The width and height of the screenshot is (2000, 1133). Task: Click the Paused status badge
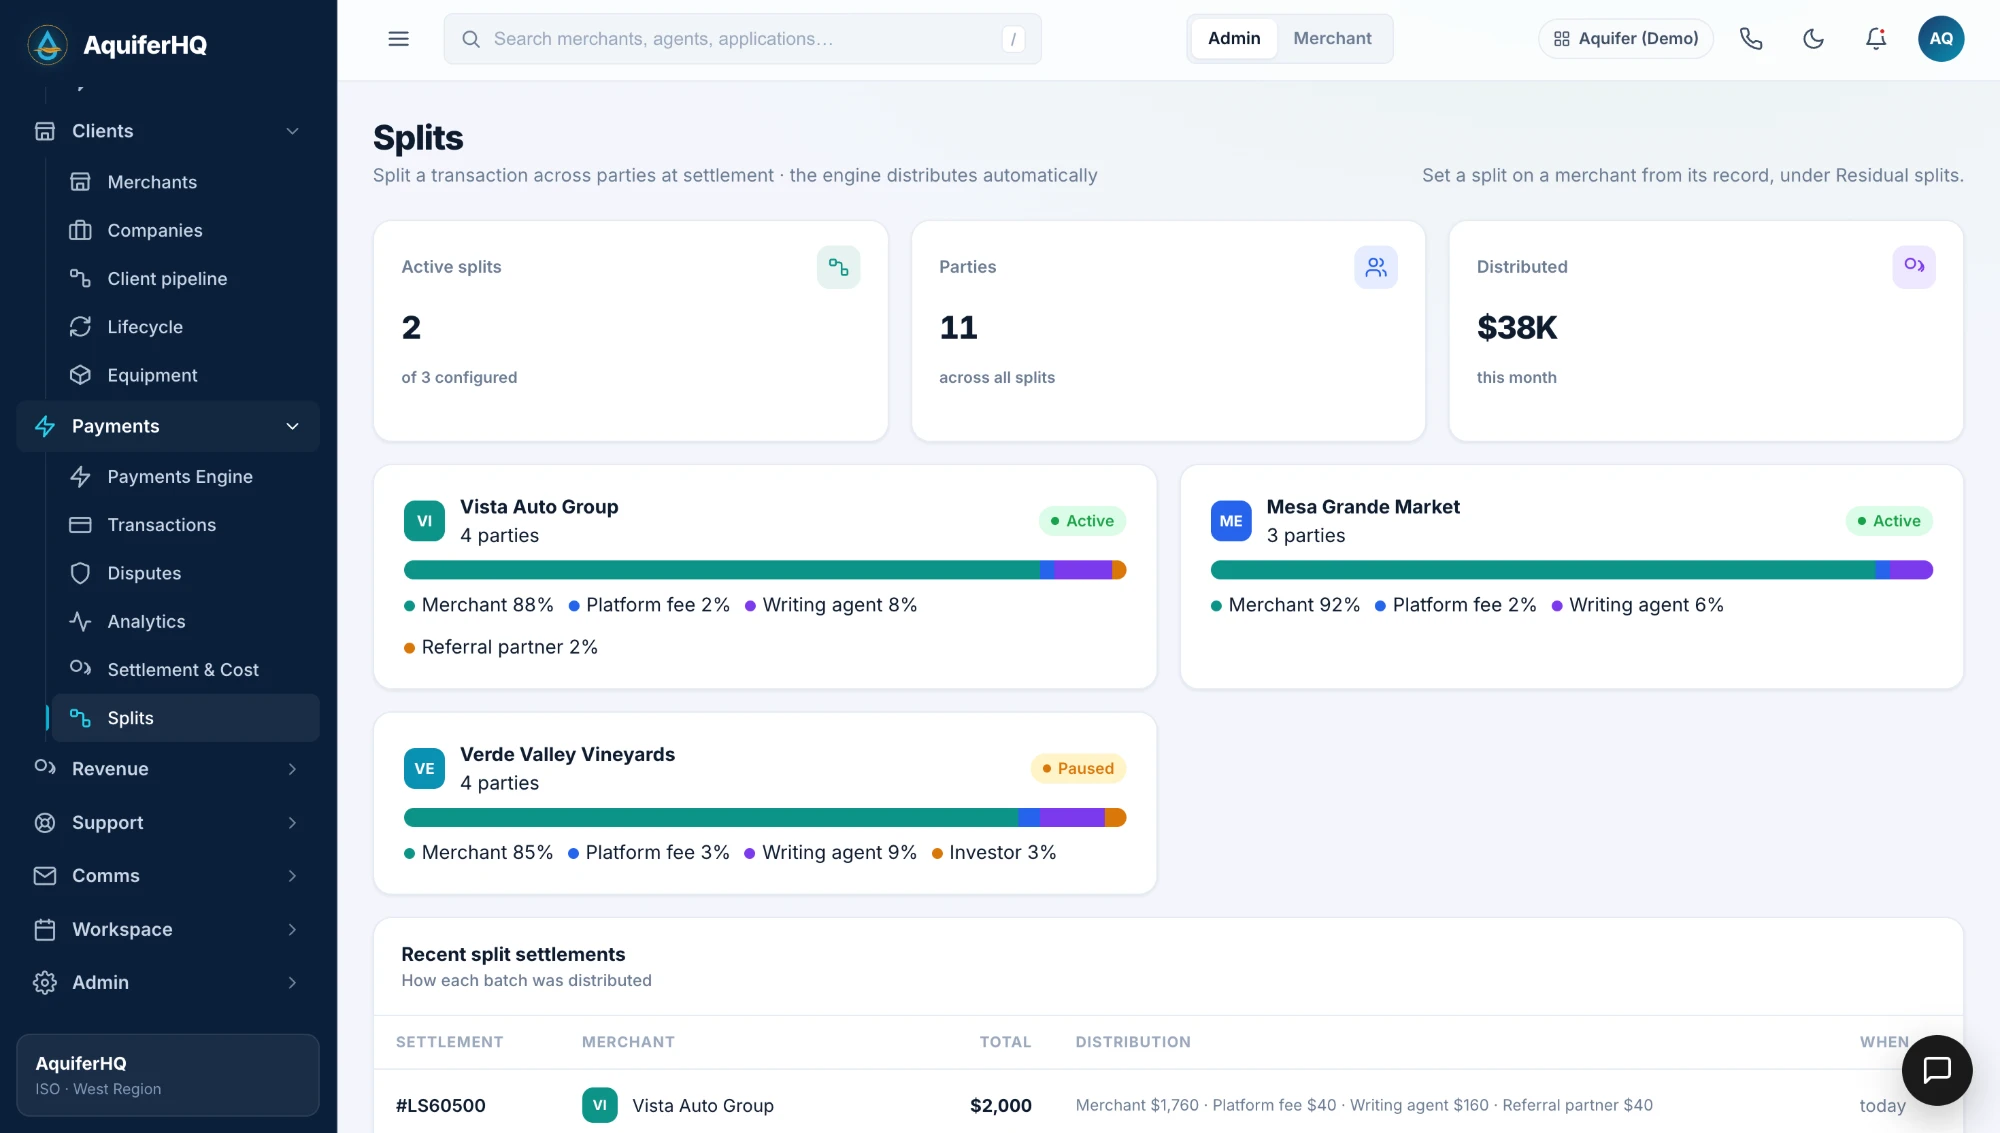(x=1078, y=768)
